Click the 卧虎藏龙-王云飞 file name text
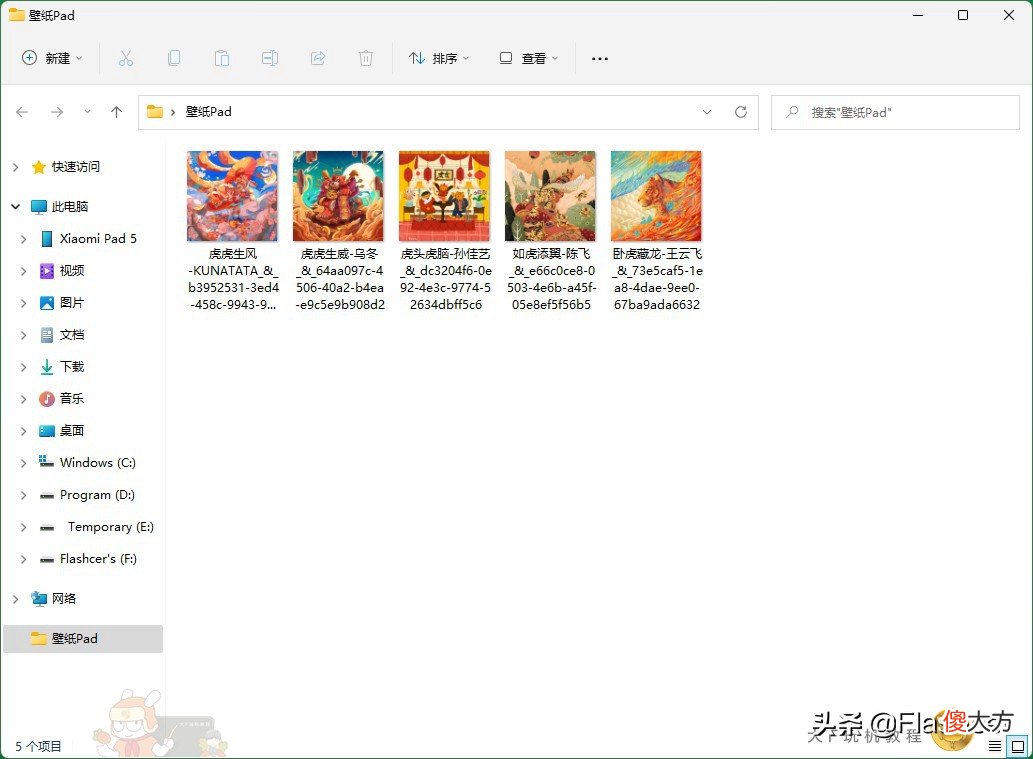Image resolution: width=1033 pixels, height=759 pixels. tap(657, 279)
